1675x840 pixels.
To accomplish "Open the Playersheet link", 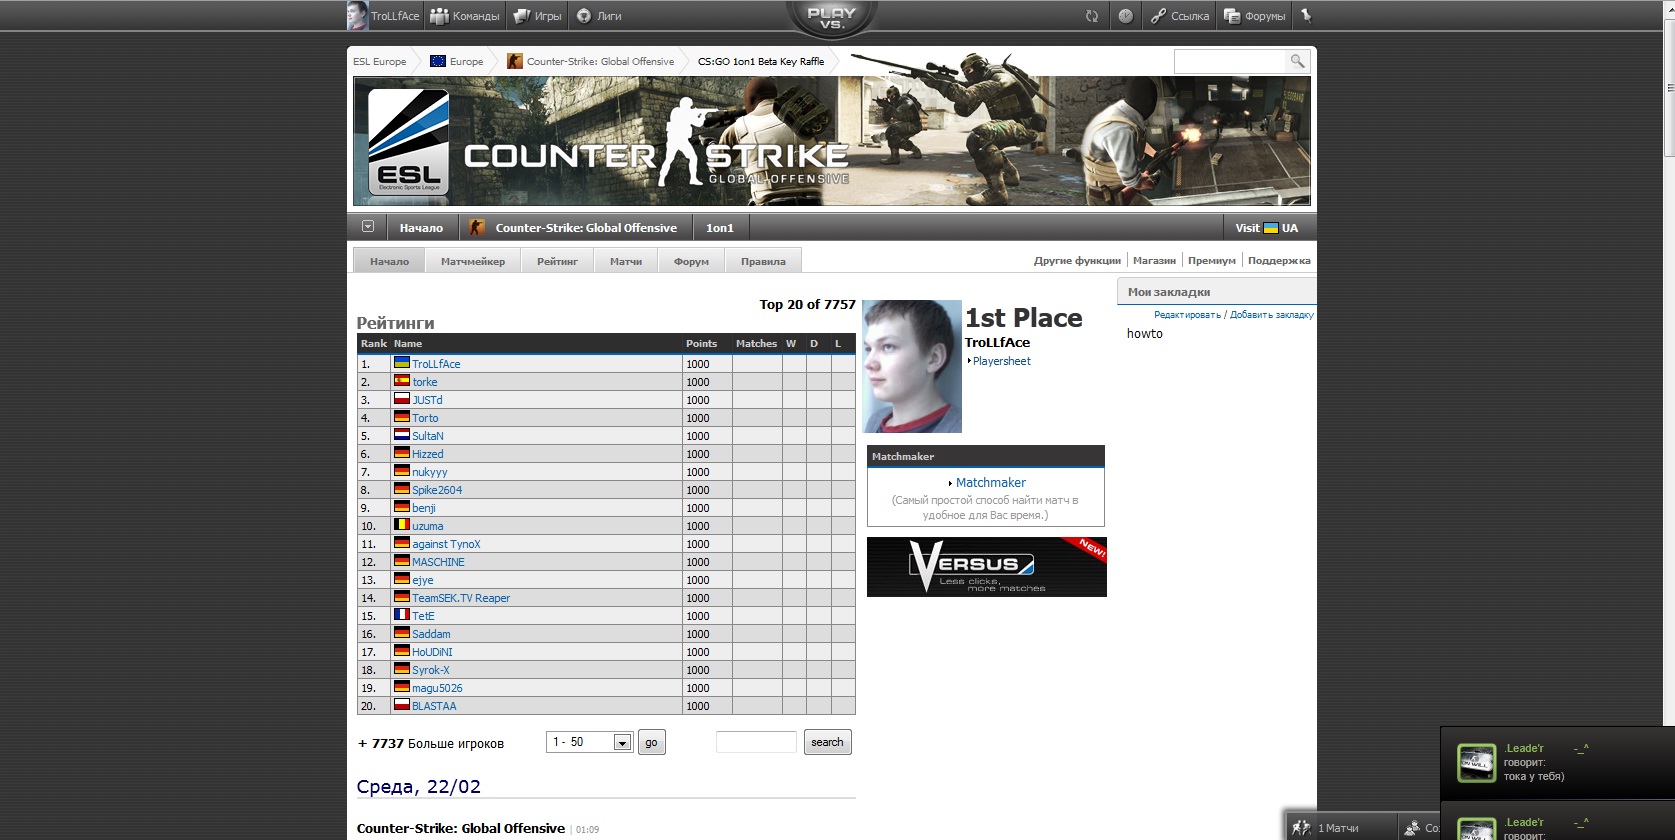I will pos(1001,361).
